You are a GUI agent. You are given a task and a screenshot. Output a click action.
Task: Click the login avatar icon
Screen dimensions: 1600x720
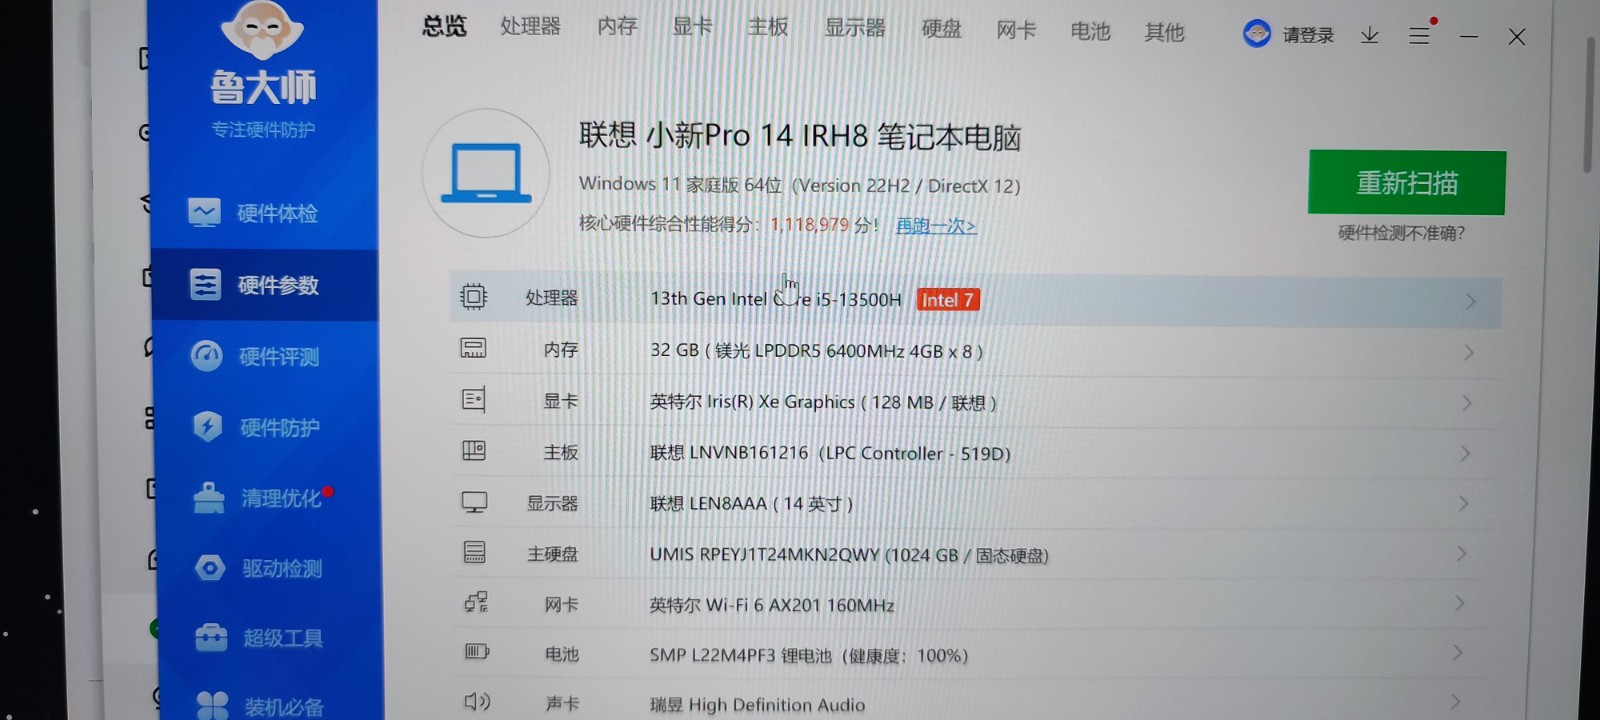(x=1257, y=34)
